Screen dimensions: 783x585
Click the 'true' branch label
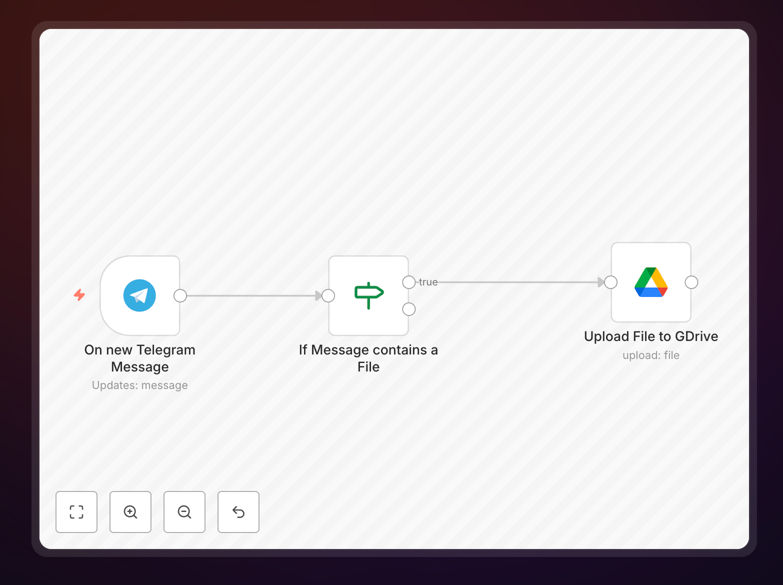point(428,282)
